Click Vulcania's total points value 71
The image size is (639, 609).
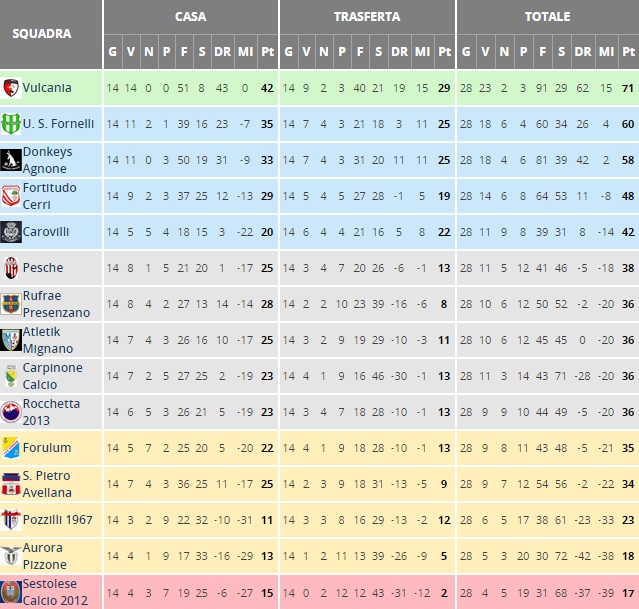[x=628, y=88]
